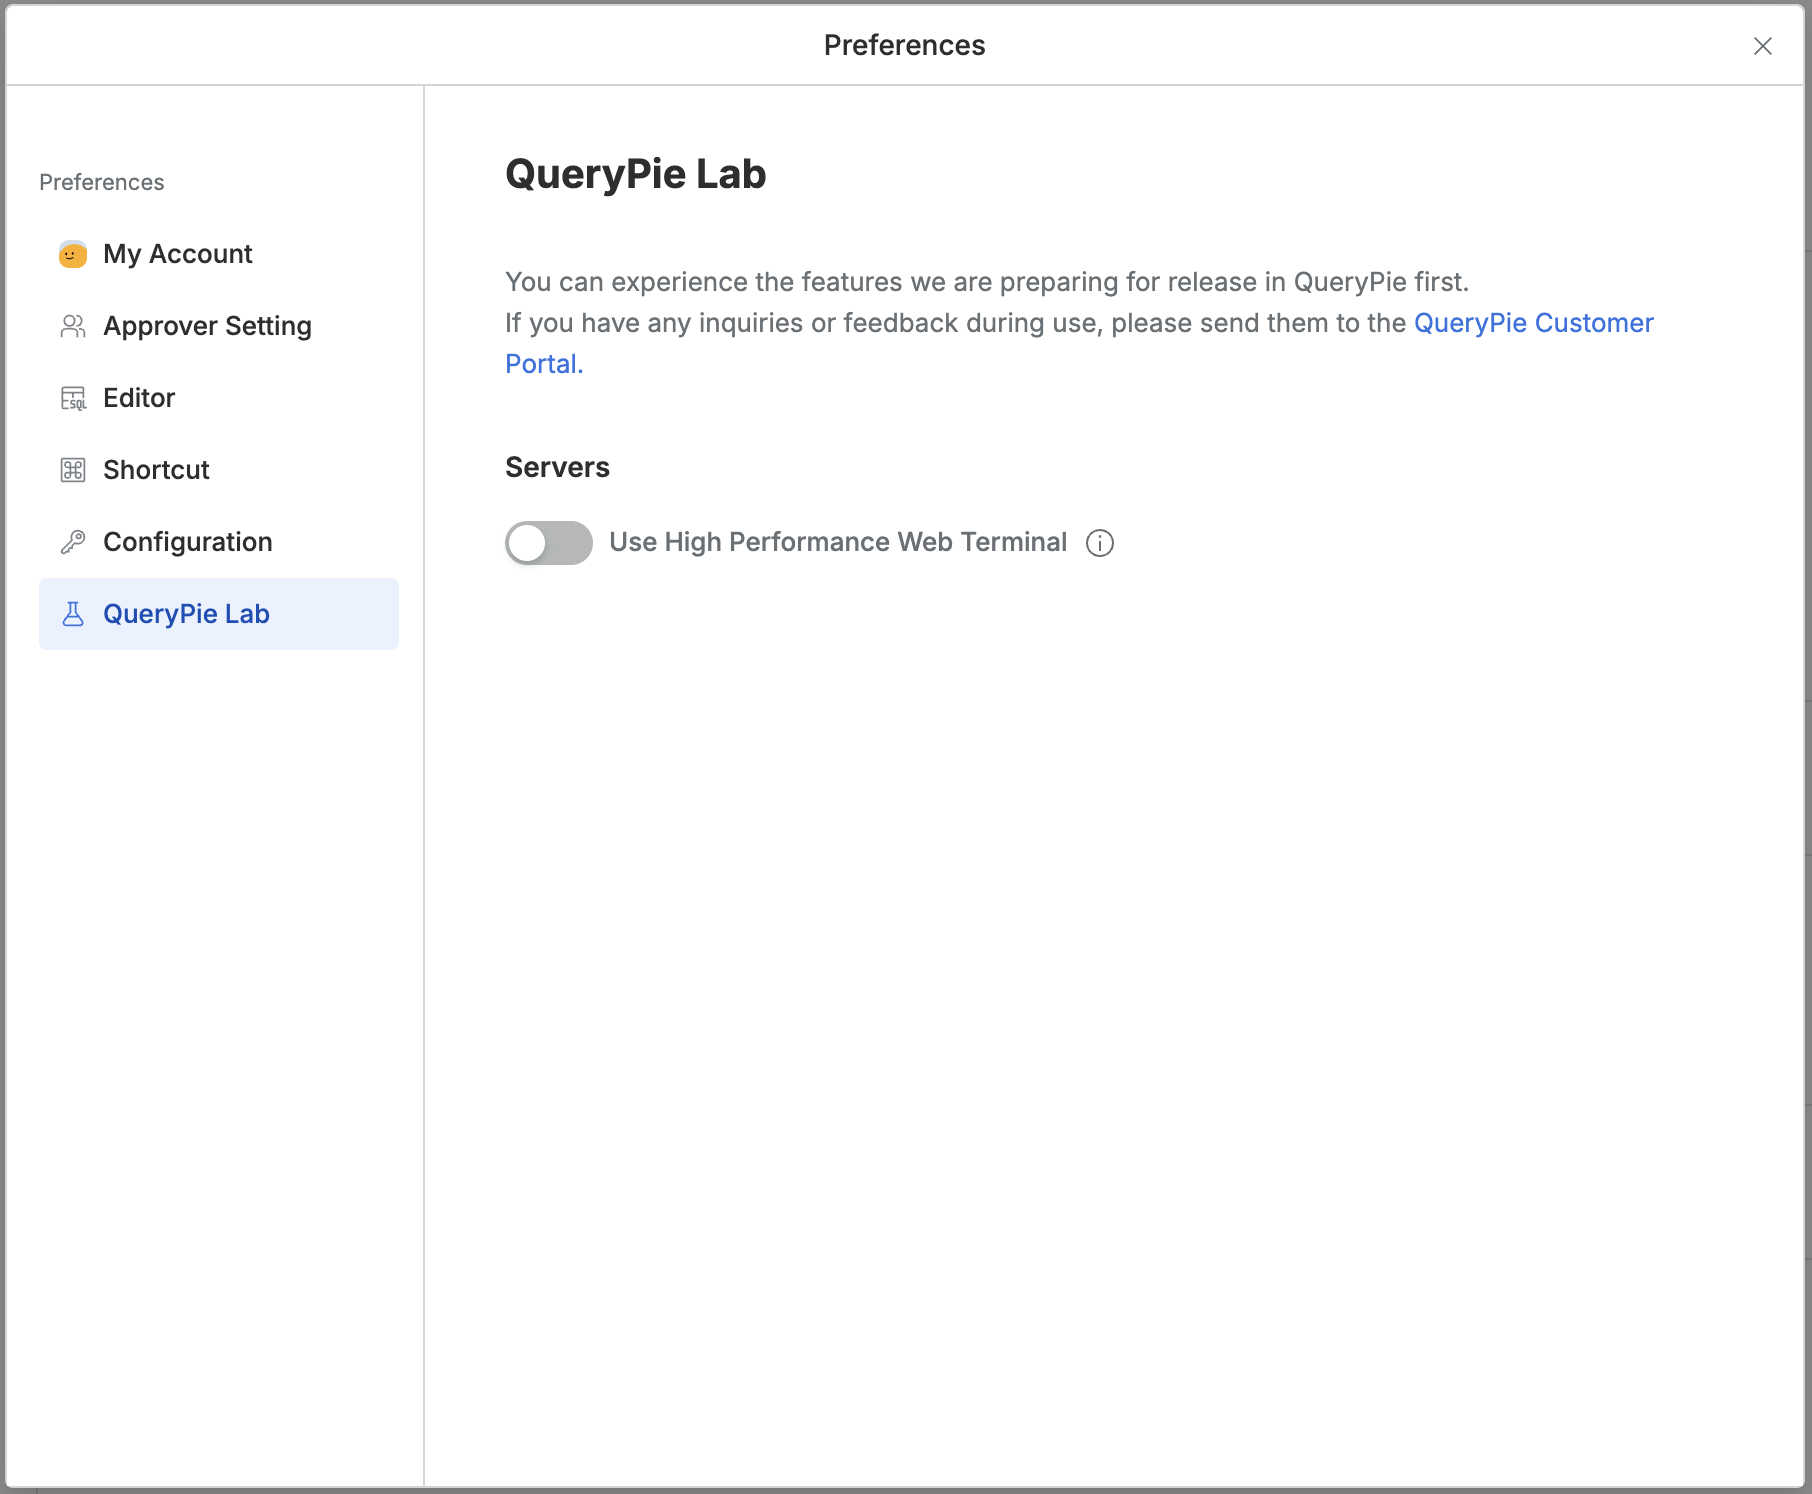This screenshot has width=1812, height=1494.
Task: Click the Preferences dialog title
Action: pos(904,45)
